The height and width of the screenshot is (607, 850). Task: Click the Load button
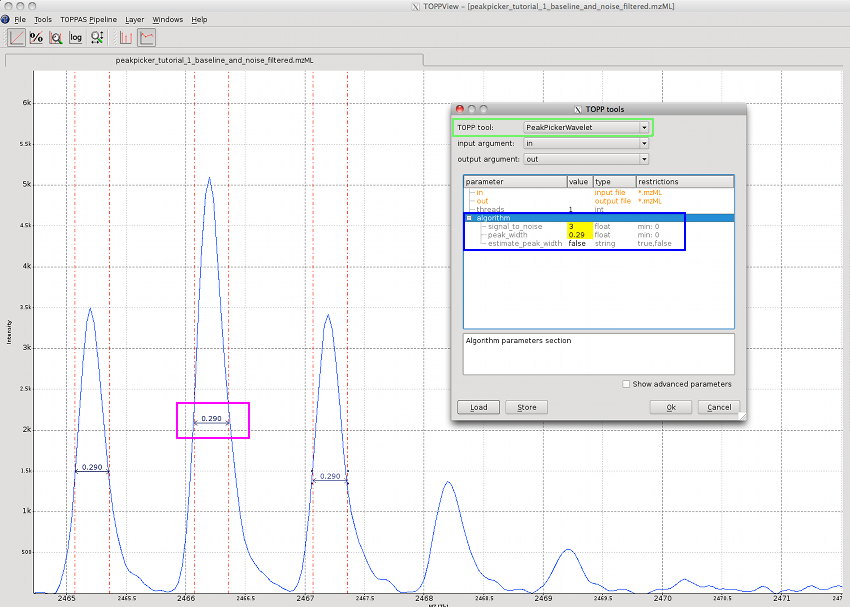pos(478,407)
